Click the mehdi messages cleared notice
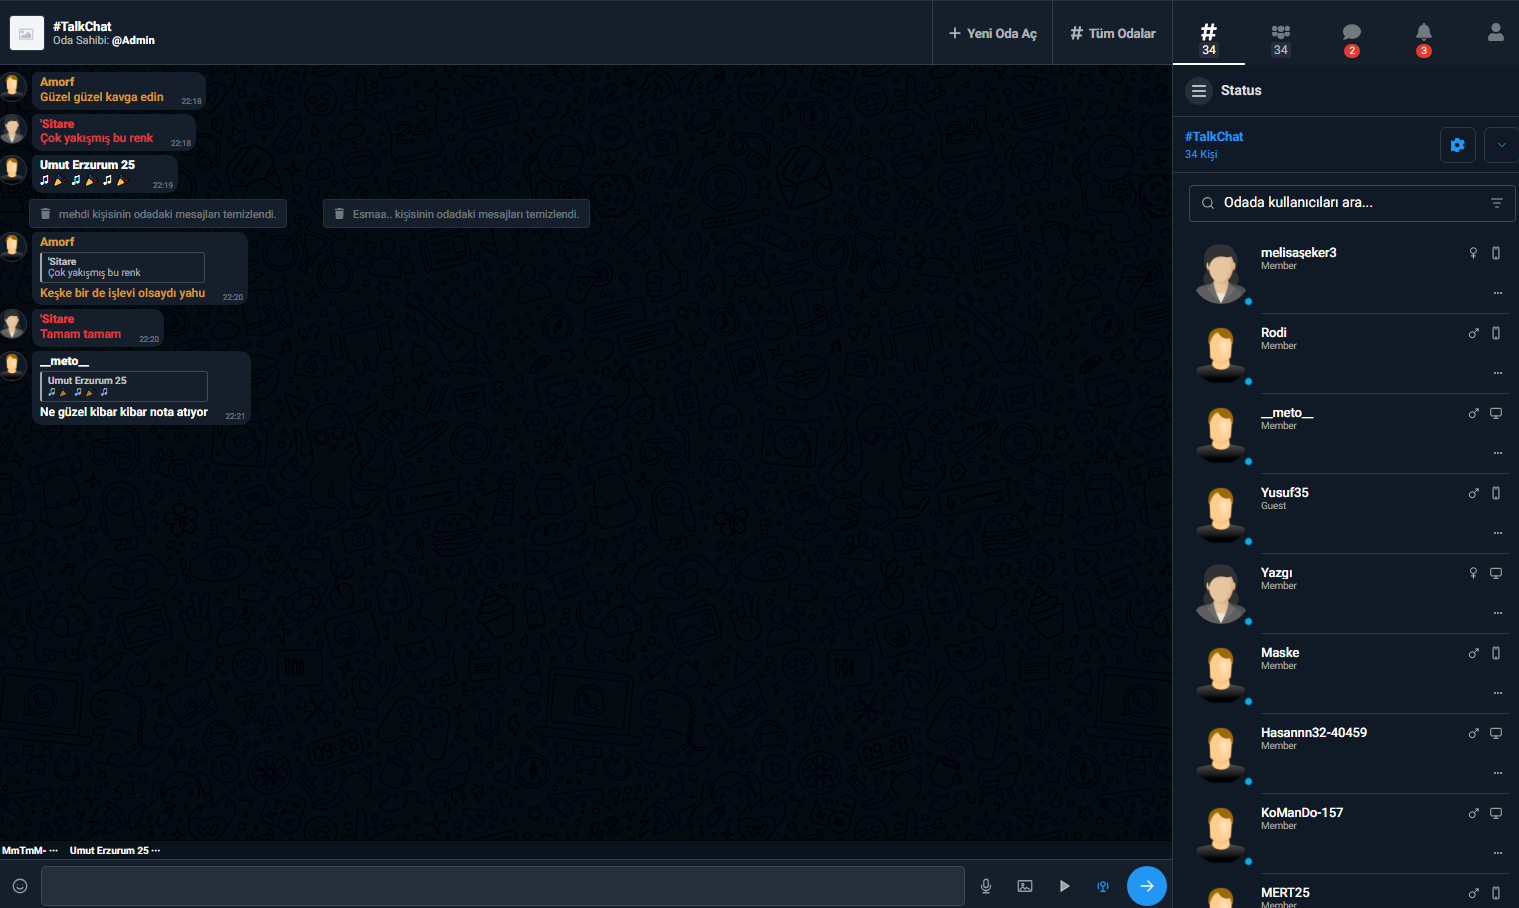 coord(158,214)
